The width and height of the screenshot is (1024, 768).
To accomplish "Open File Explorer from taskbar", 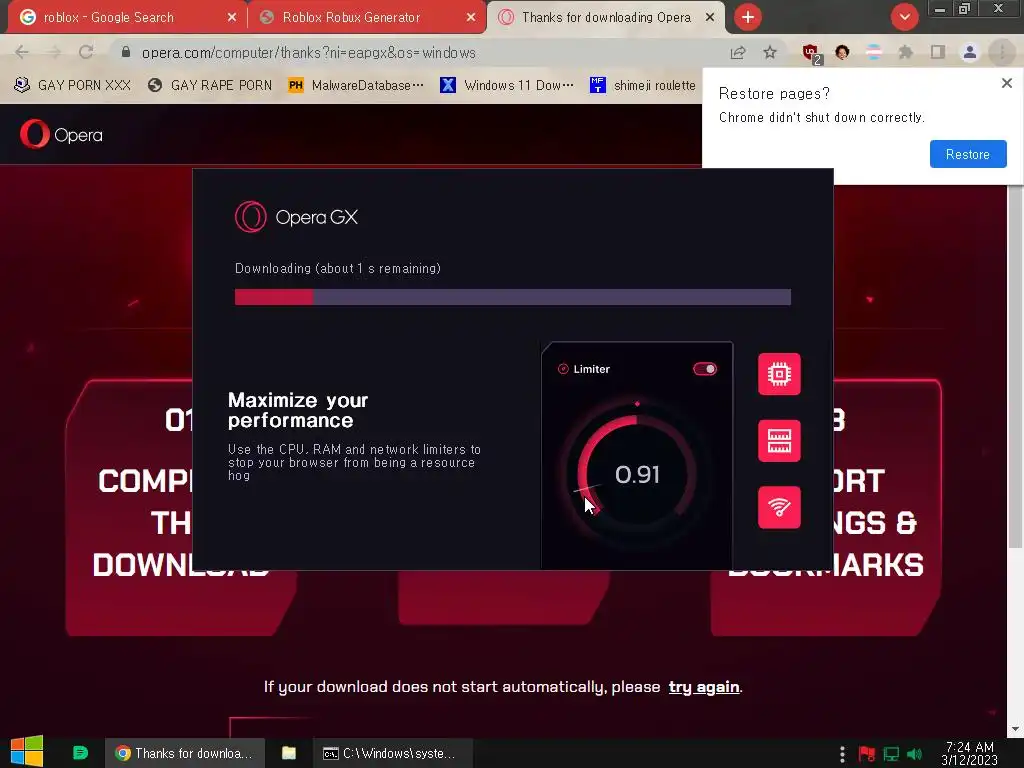I will (289, 753).
